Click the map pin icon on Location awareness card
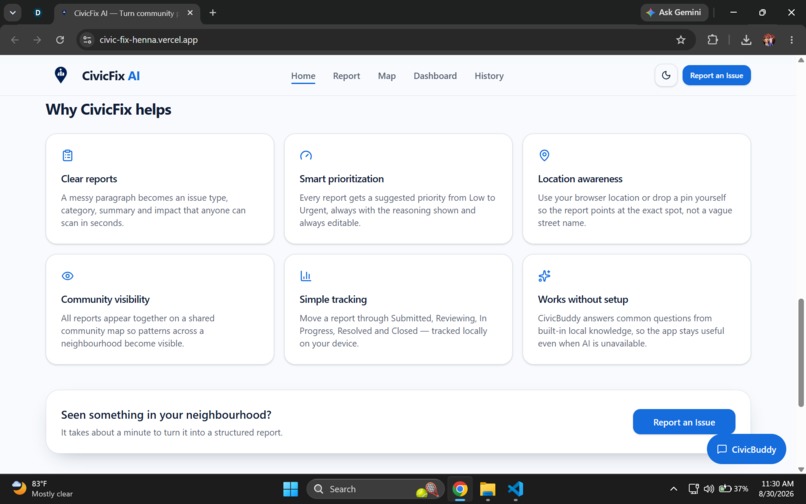806x504 pixels. coord(544,155)
